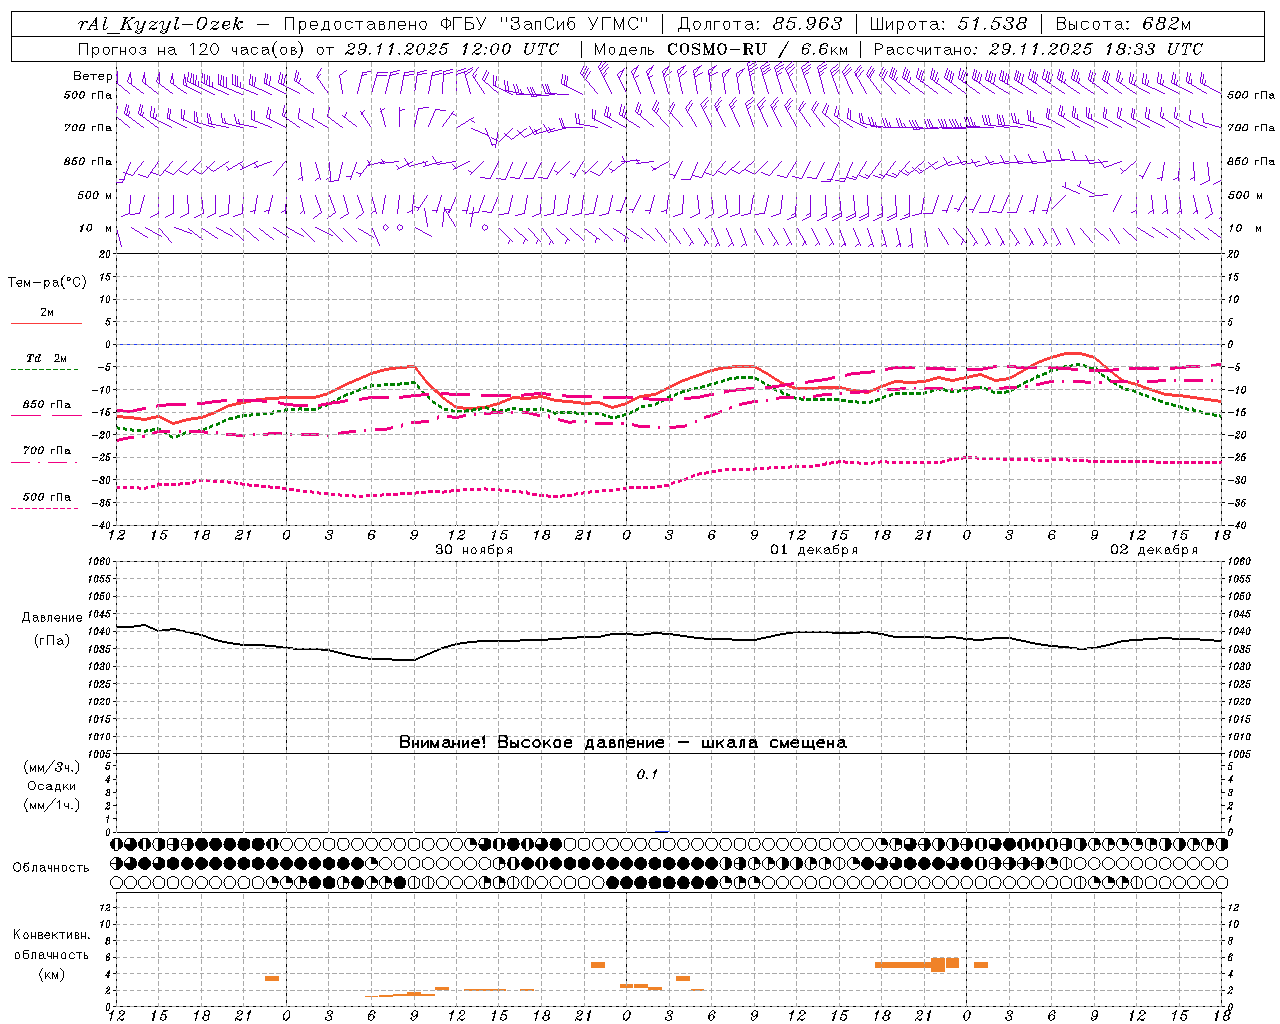Screen dimensions: 1280x1024
Task: Click the warning Внимание! Высокое давление — шкала смещена
Action: click(x=623, y=743)
